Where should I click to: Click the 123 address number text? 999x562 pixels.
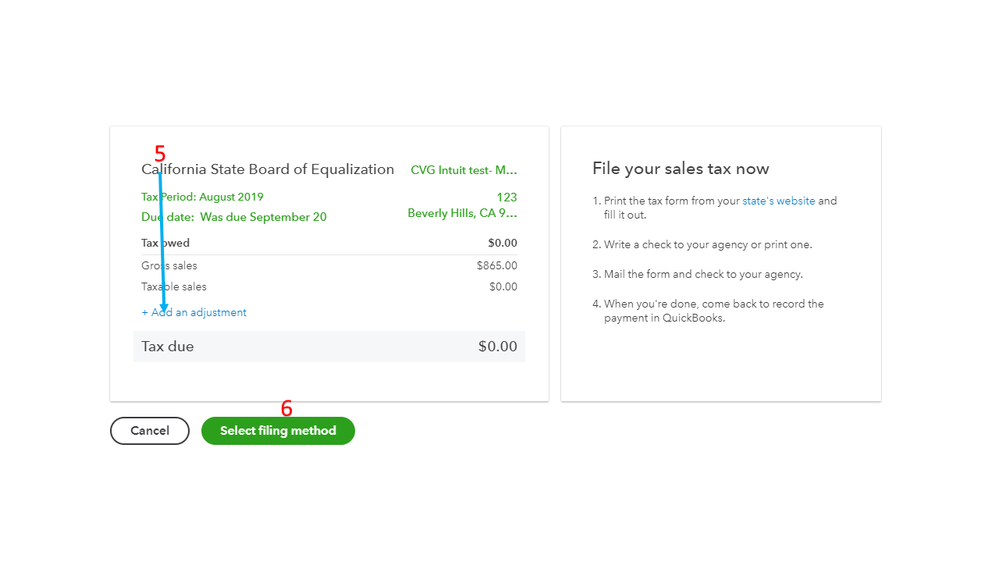pos(506,198)
